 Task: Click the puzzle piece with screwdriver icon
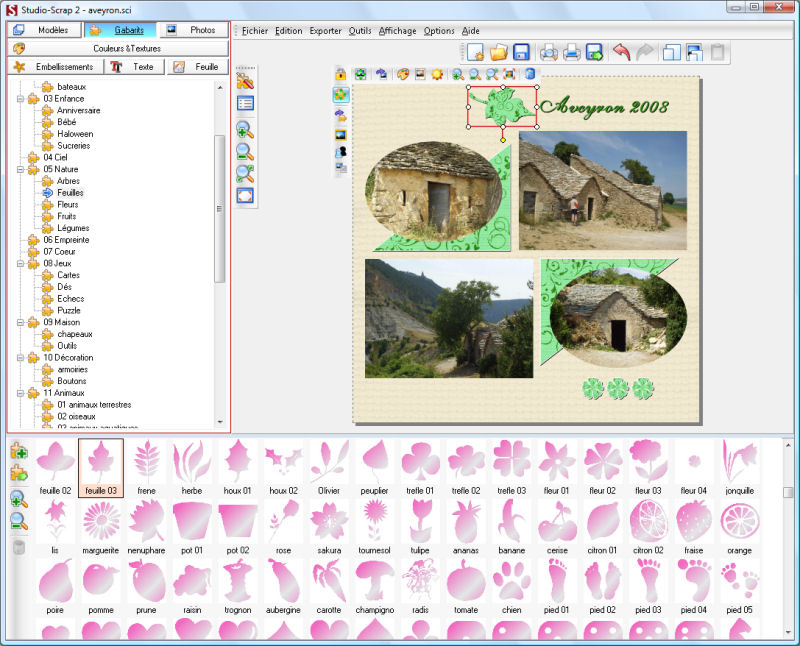(x=245, y=81)
